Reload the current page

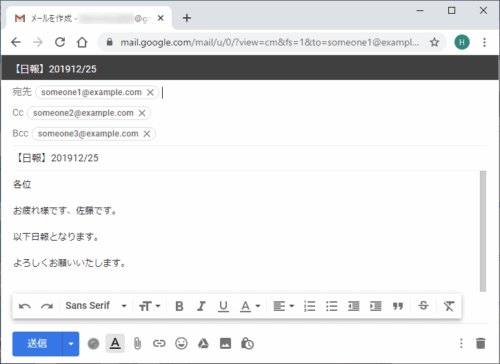pyautogui.click(x=60, y=42)
